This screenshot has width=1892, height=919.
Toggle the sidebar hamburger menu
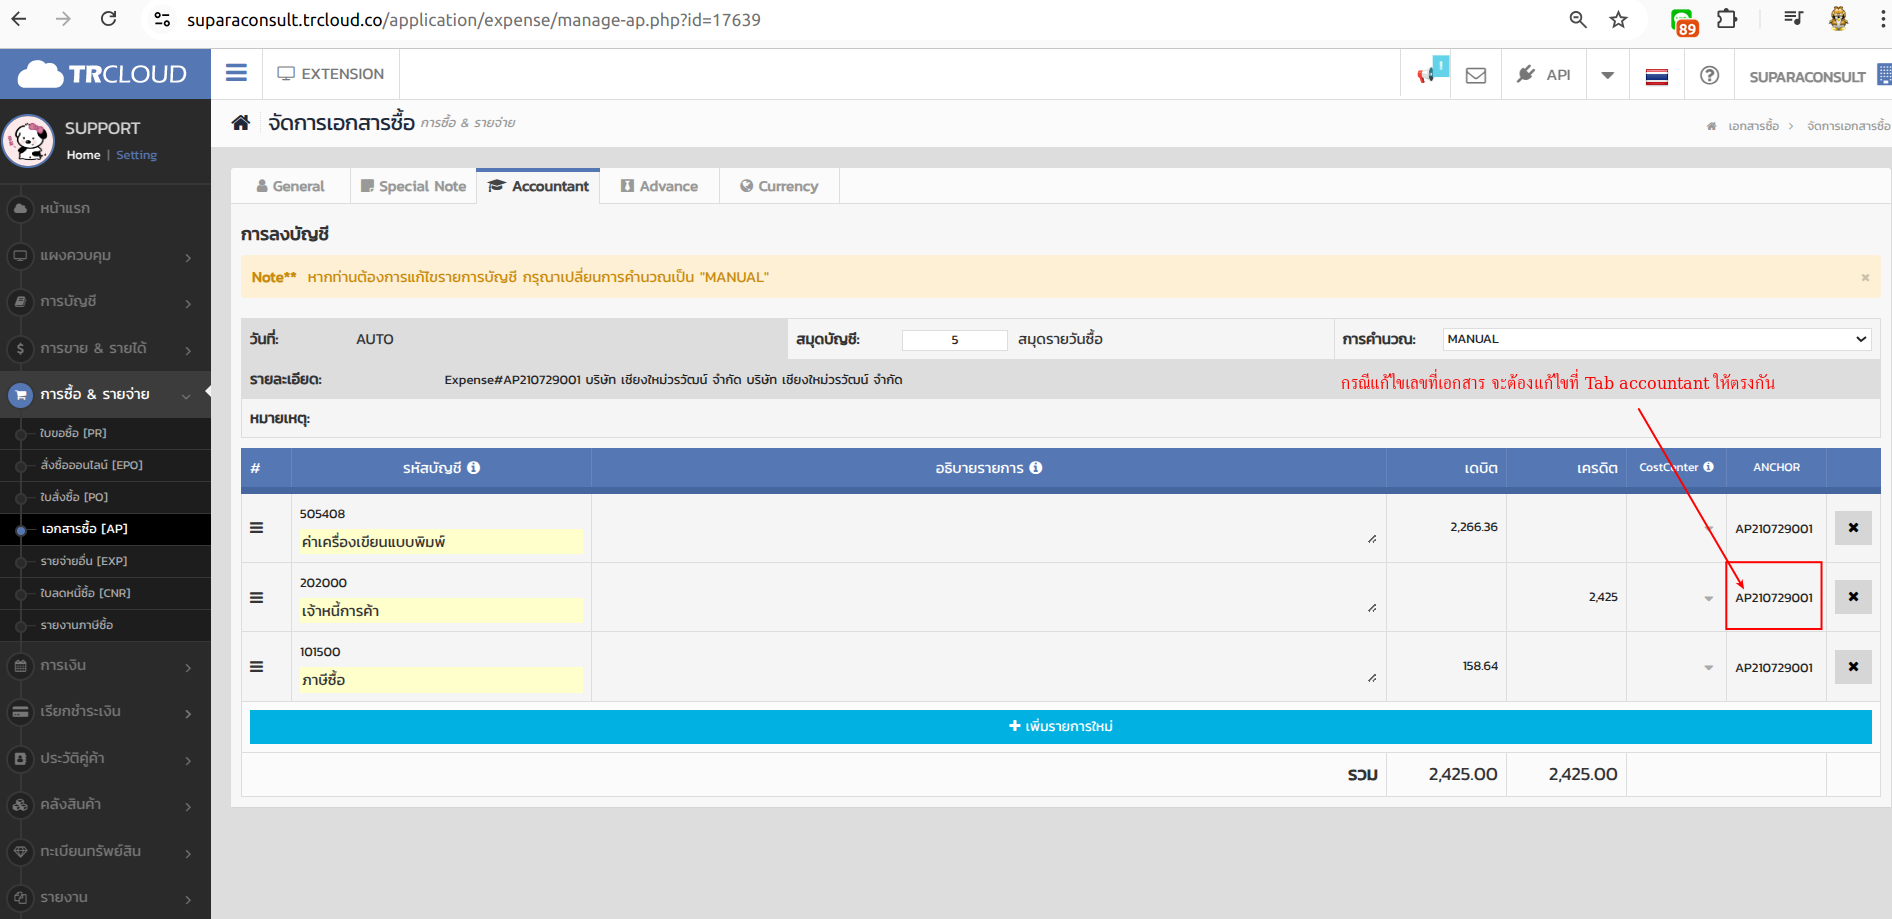pyautogui.click(x=236, y=73)
